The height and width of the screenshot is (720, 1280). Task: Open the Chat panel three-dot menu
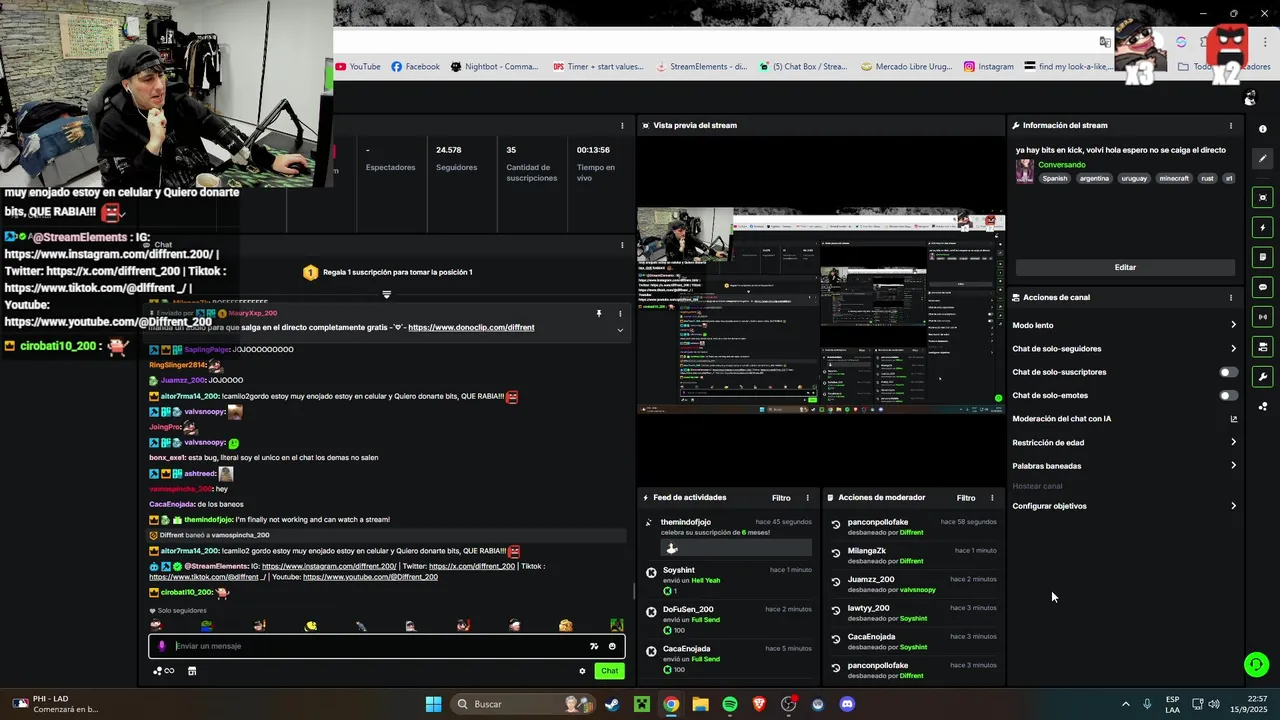tap(623, 245)
